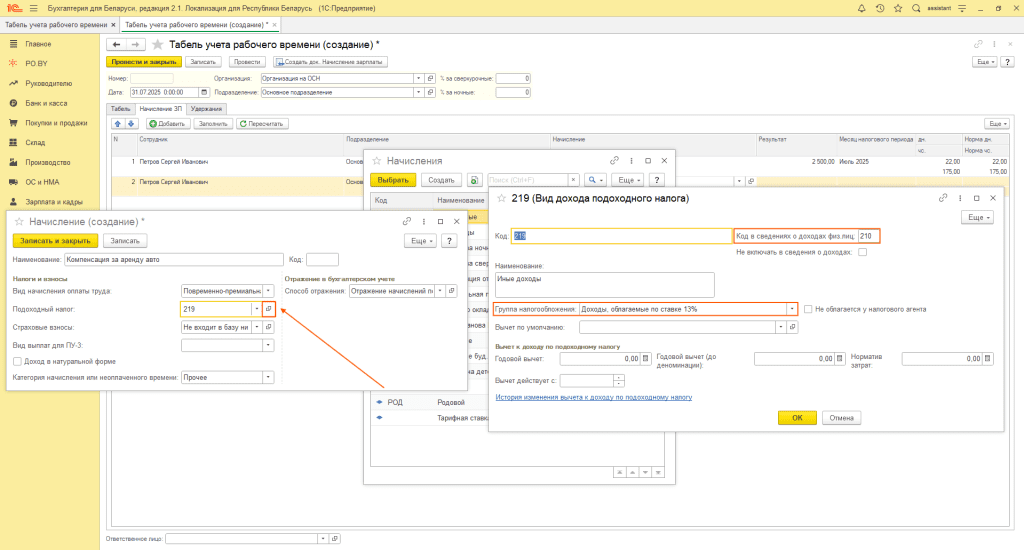Toggle Не облагается у налогового агента
Image resolution: width=1024 pixels, height=550 pixels.
pos(808,309)
